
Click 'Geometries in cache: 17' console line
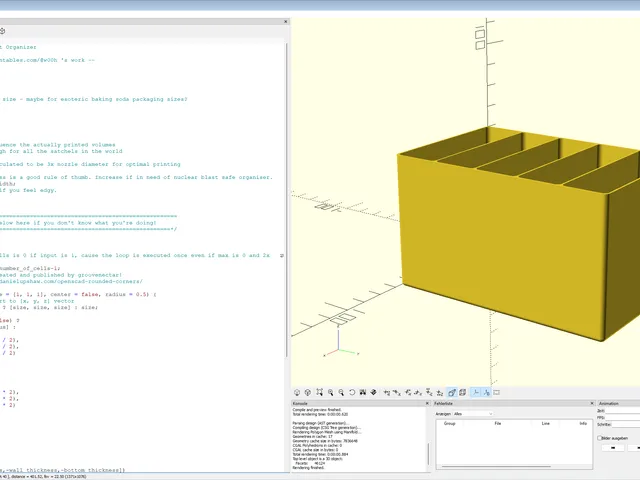point(313,436)
